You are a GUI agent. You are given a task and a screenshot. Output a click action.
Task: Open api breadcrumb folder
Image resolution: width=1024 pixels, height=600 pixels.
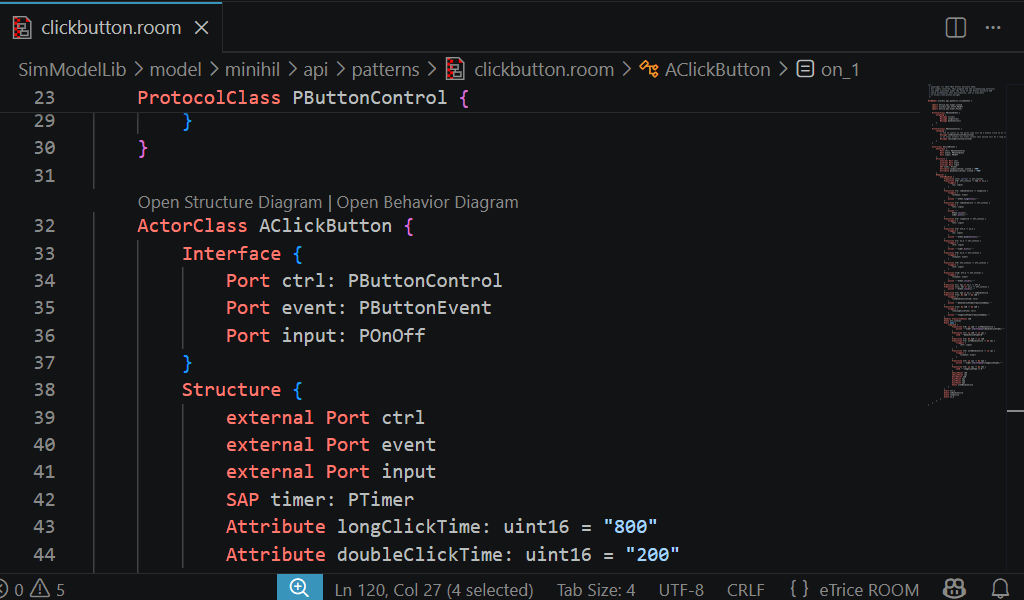[315, 69]
